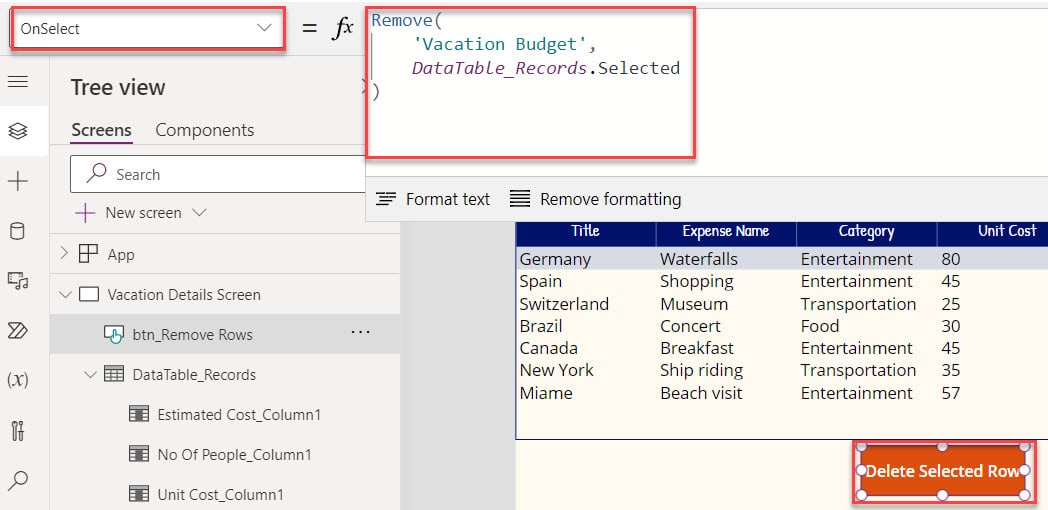Click the fx formula icon

342,29
